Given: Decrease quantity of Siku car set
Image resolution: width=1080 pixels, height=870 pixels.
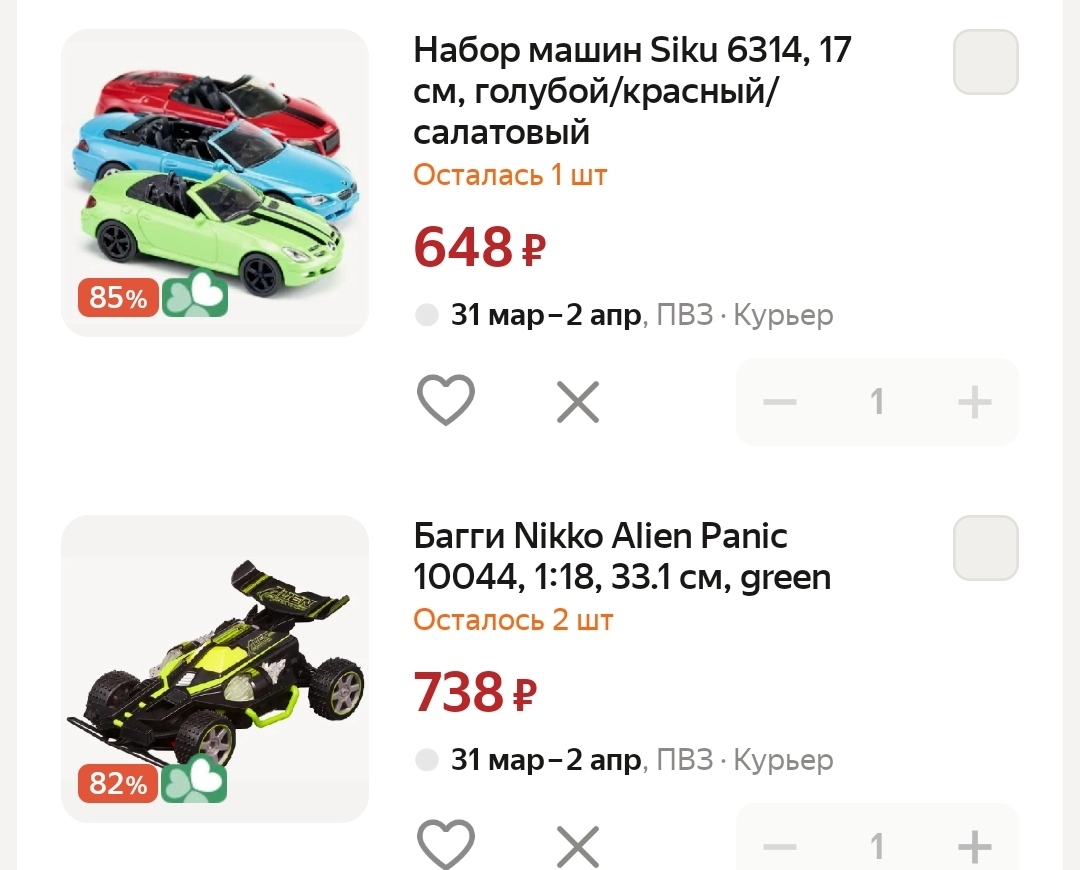Looking at the screenshot, I should [x=780, y=402].
